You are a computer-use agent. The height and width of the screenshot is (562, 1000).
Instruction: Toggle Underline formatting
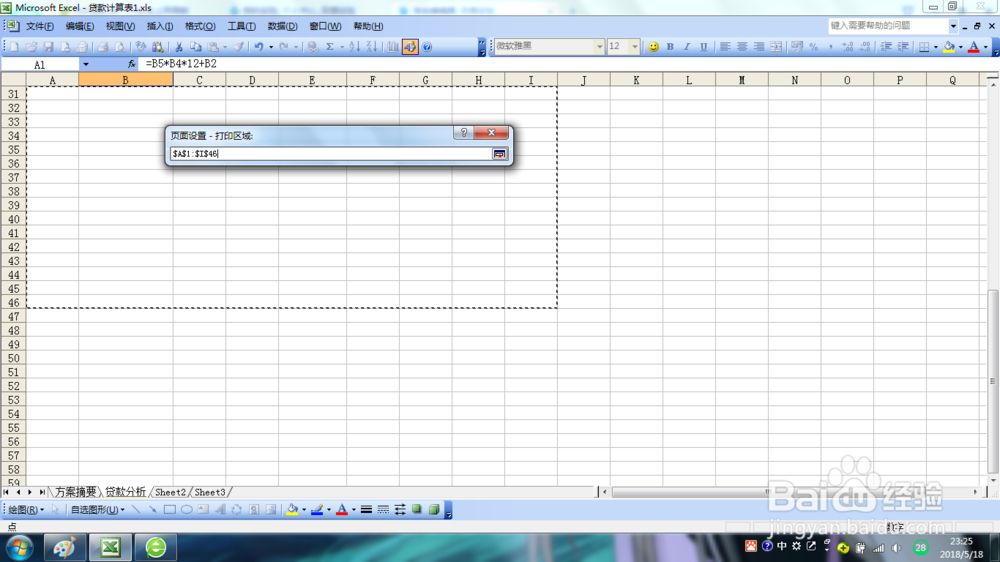click(x=703, y=47)
